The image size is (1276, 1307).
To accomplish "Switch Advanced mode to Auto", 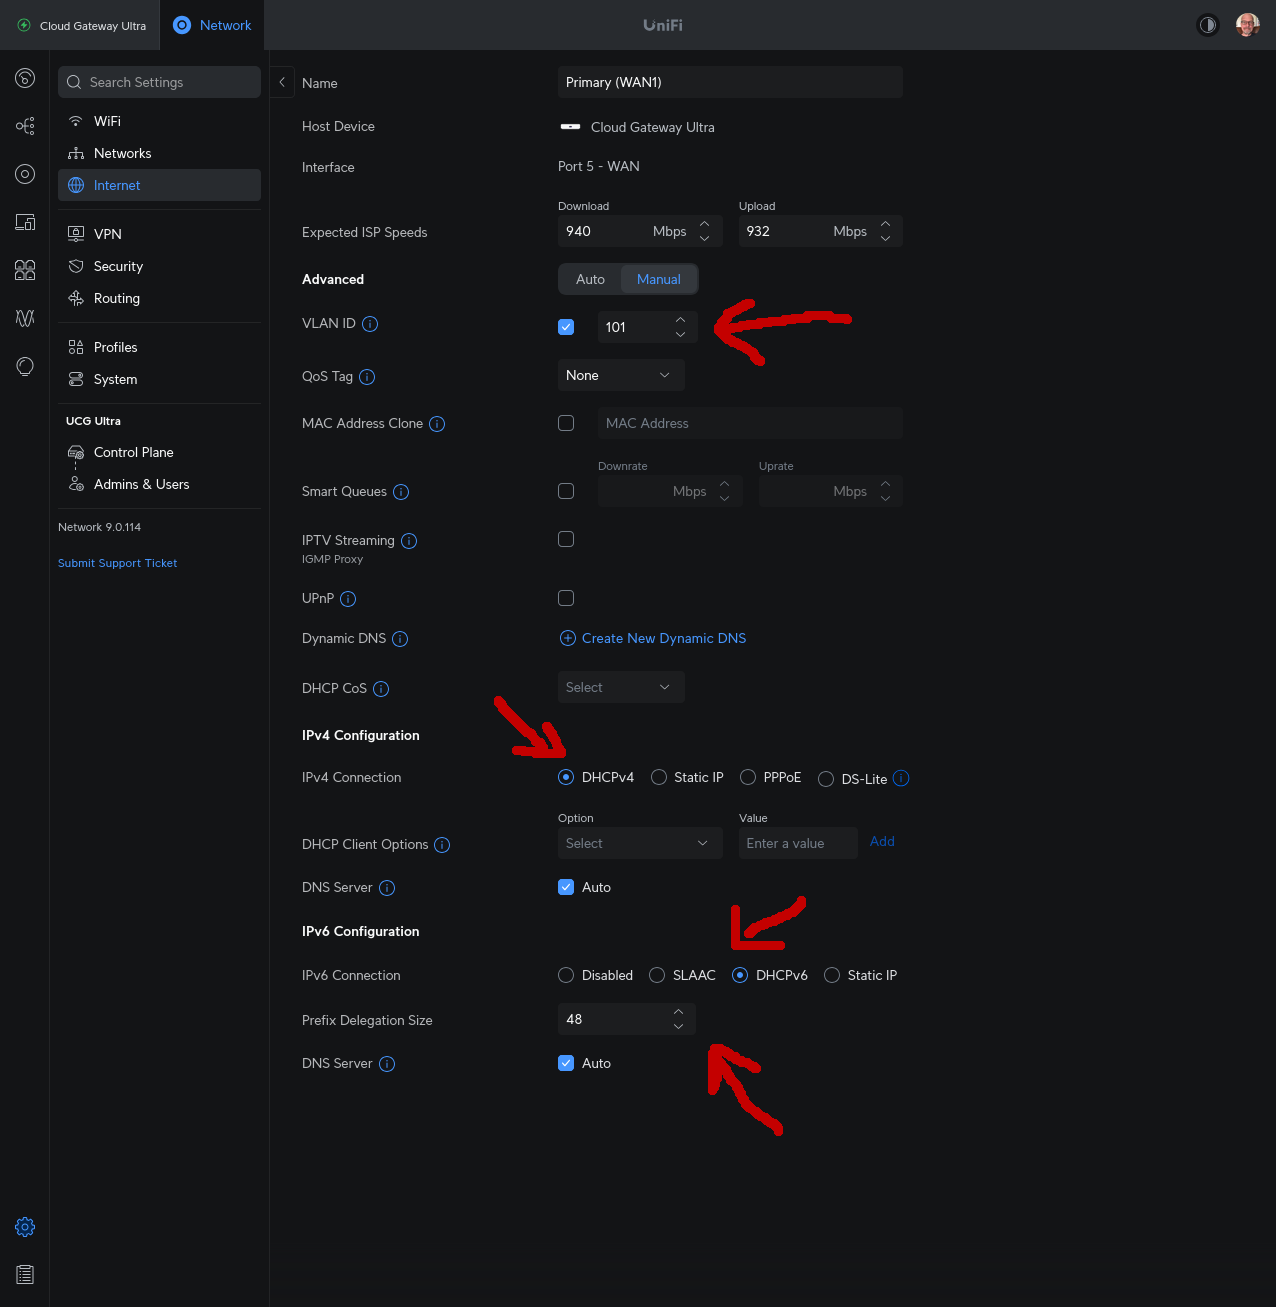I will click(x=590, y=279).
